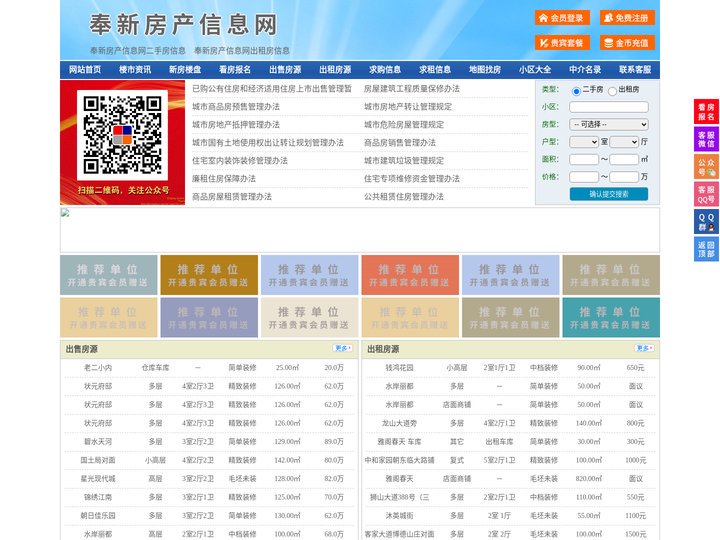This screenshot has width=720, height=540.
Task: Open 楼市资讯 navigation item
Action: pyautogui.click(x=135, y=70)
